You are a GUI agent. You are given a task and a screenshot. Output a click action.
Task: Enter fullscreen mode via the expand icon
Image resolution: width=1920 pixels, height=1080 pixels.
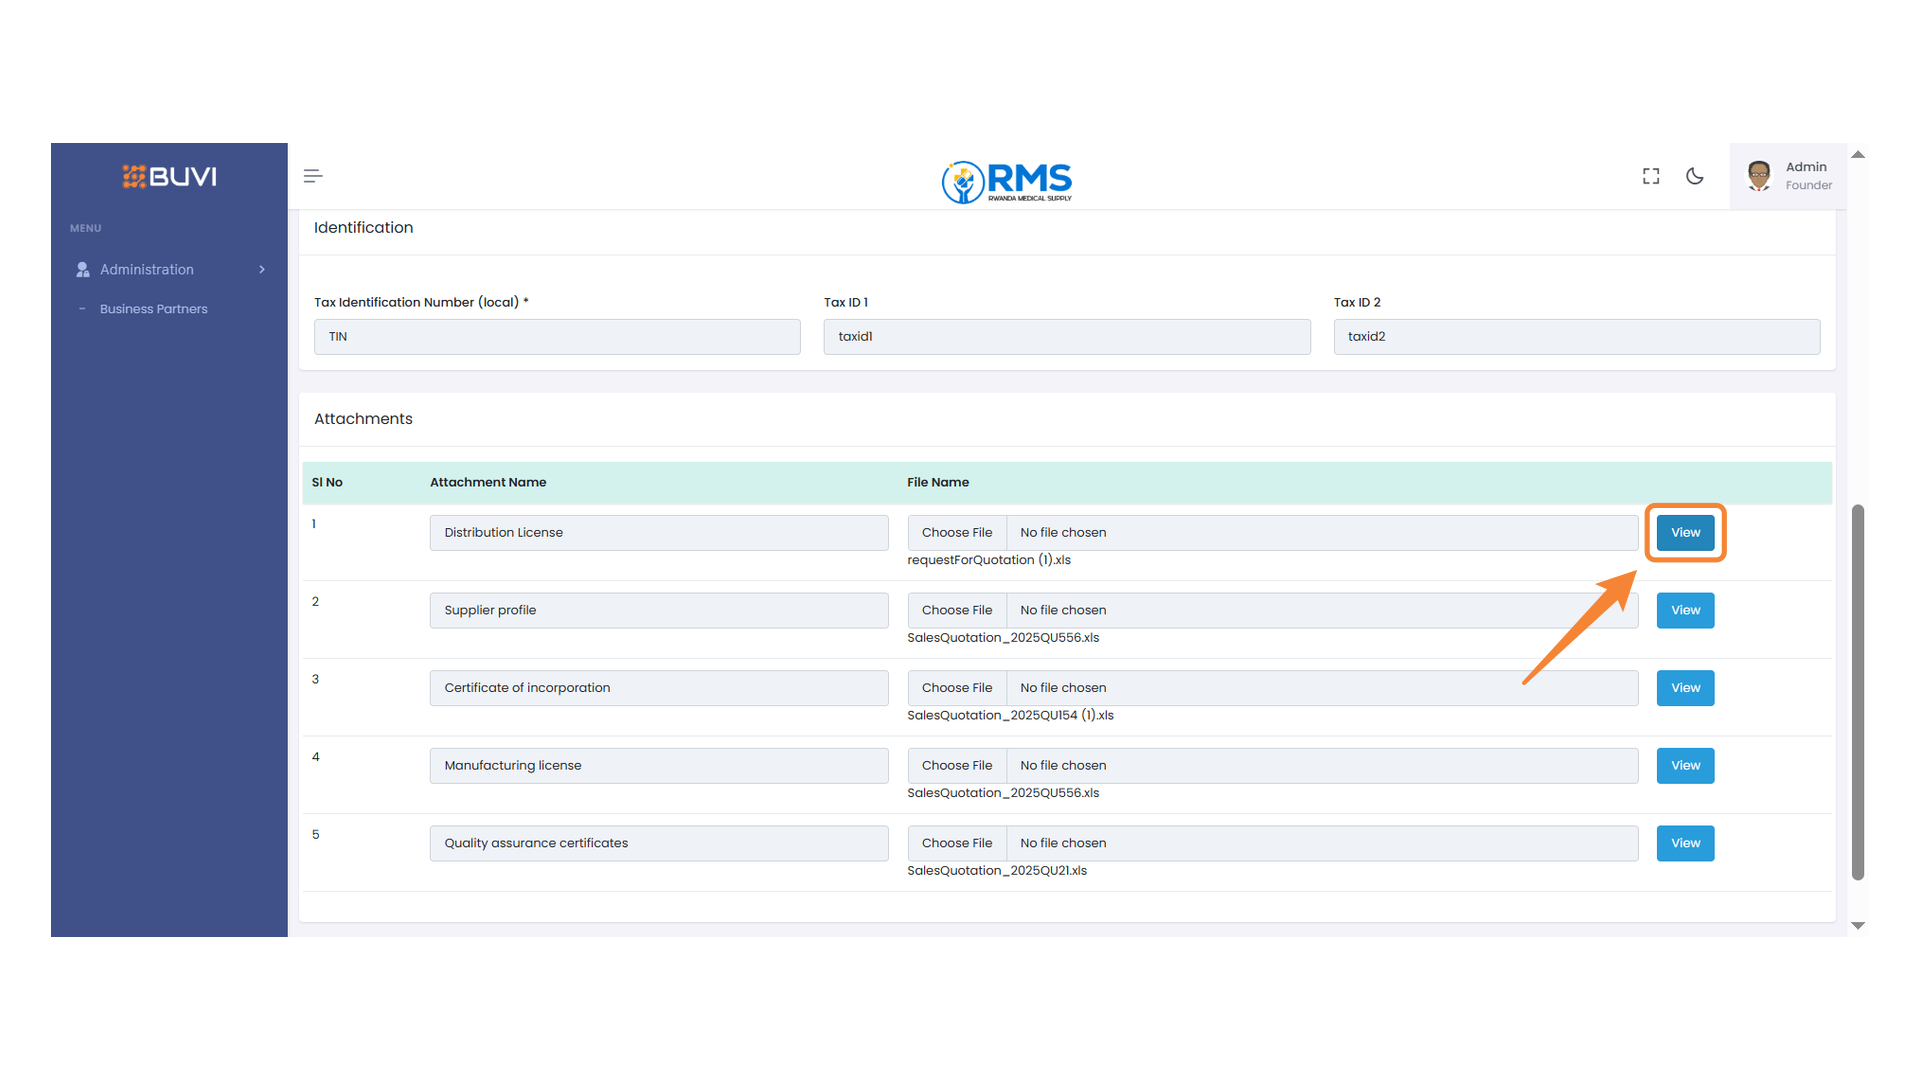click(1650, 175)
